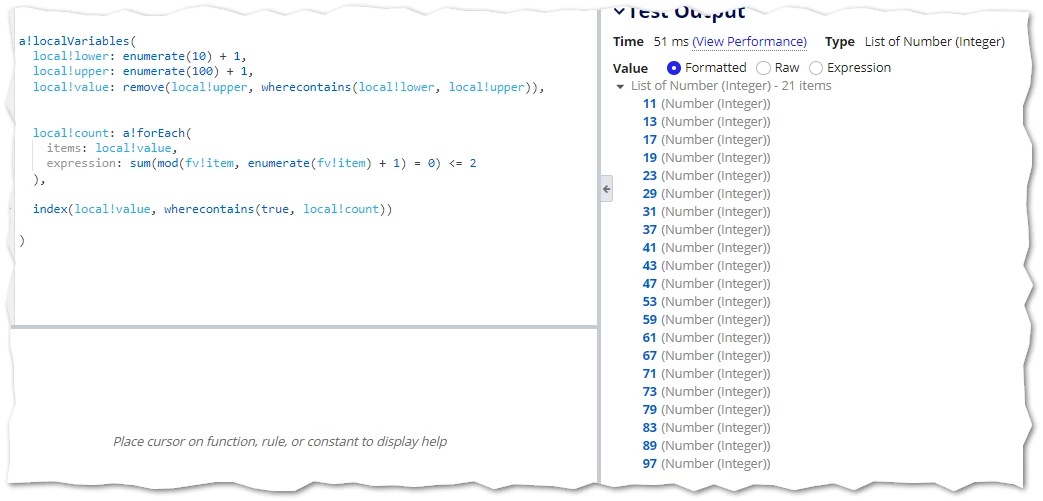Click the 51 ms Time value
Viewport: 1043px width, 501px height.
670,42
